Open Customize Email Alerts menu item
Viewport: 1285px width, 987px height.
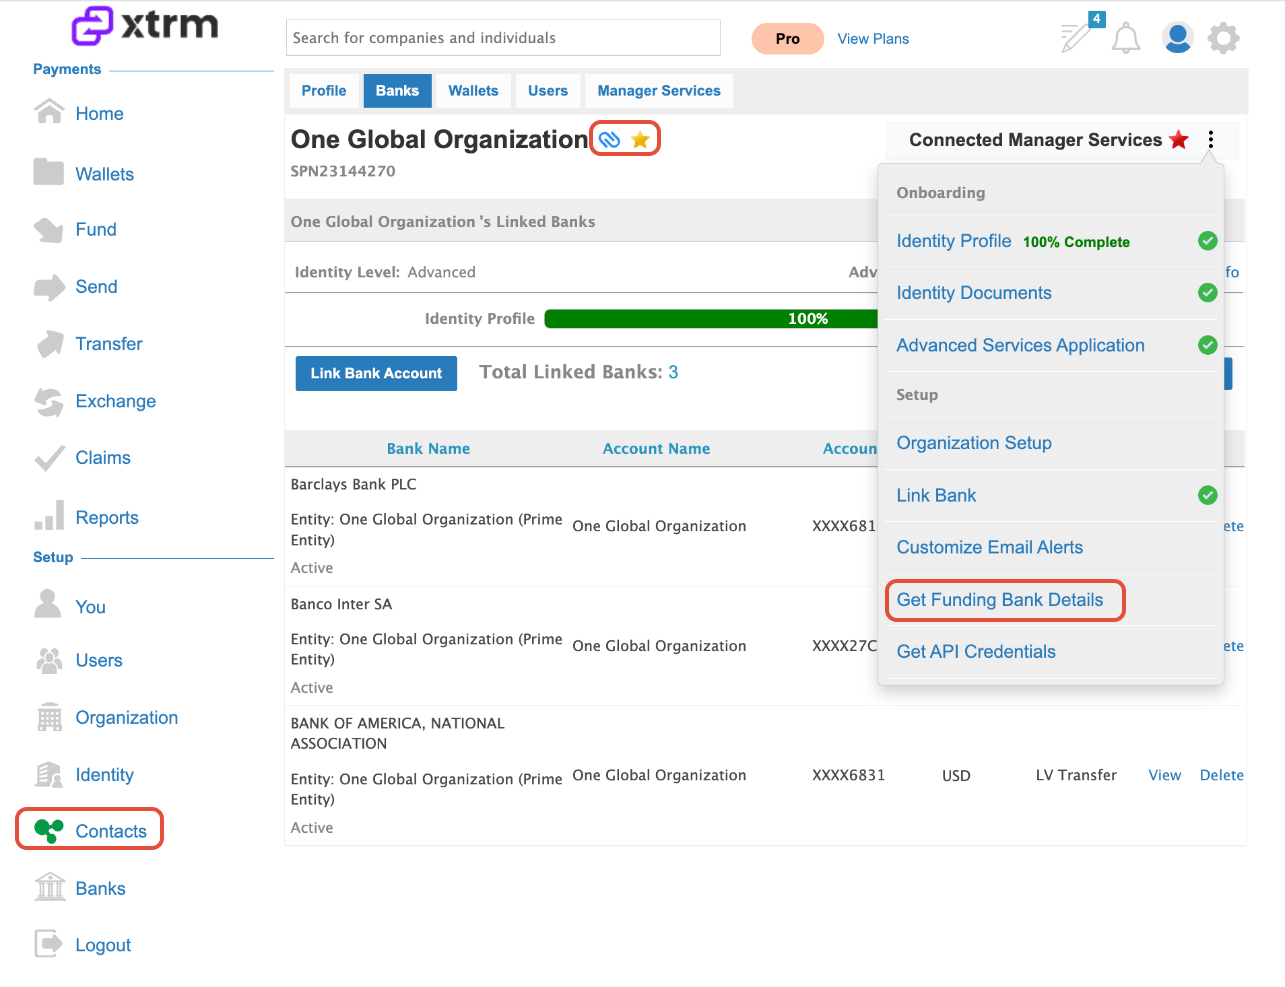pos(990,547)
